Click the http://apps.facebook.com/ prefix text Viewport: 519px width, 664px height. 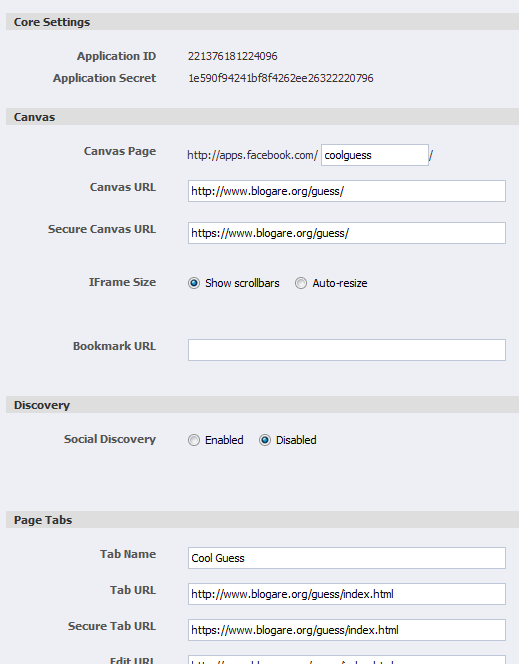coord(252,155)
